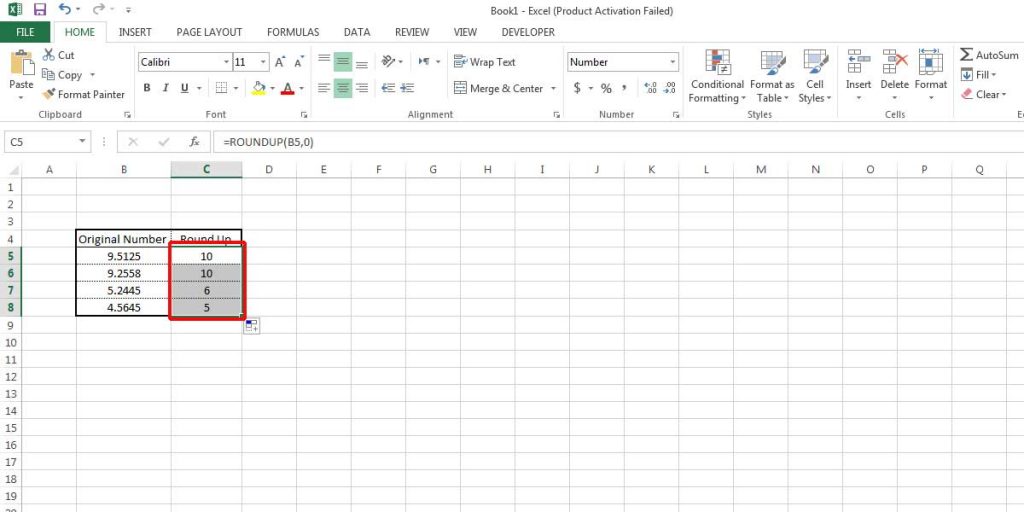Click the Delete cells icon
1024x512 pixels.
pyautogui.click(x=895, y=62)
